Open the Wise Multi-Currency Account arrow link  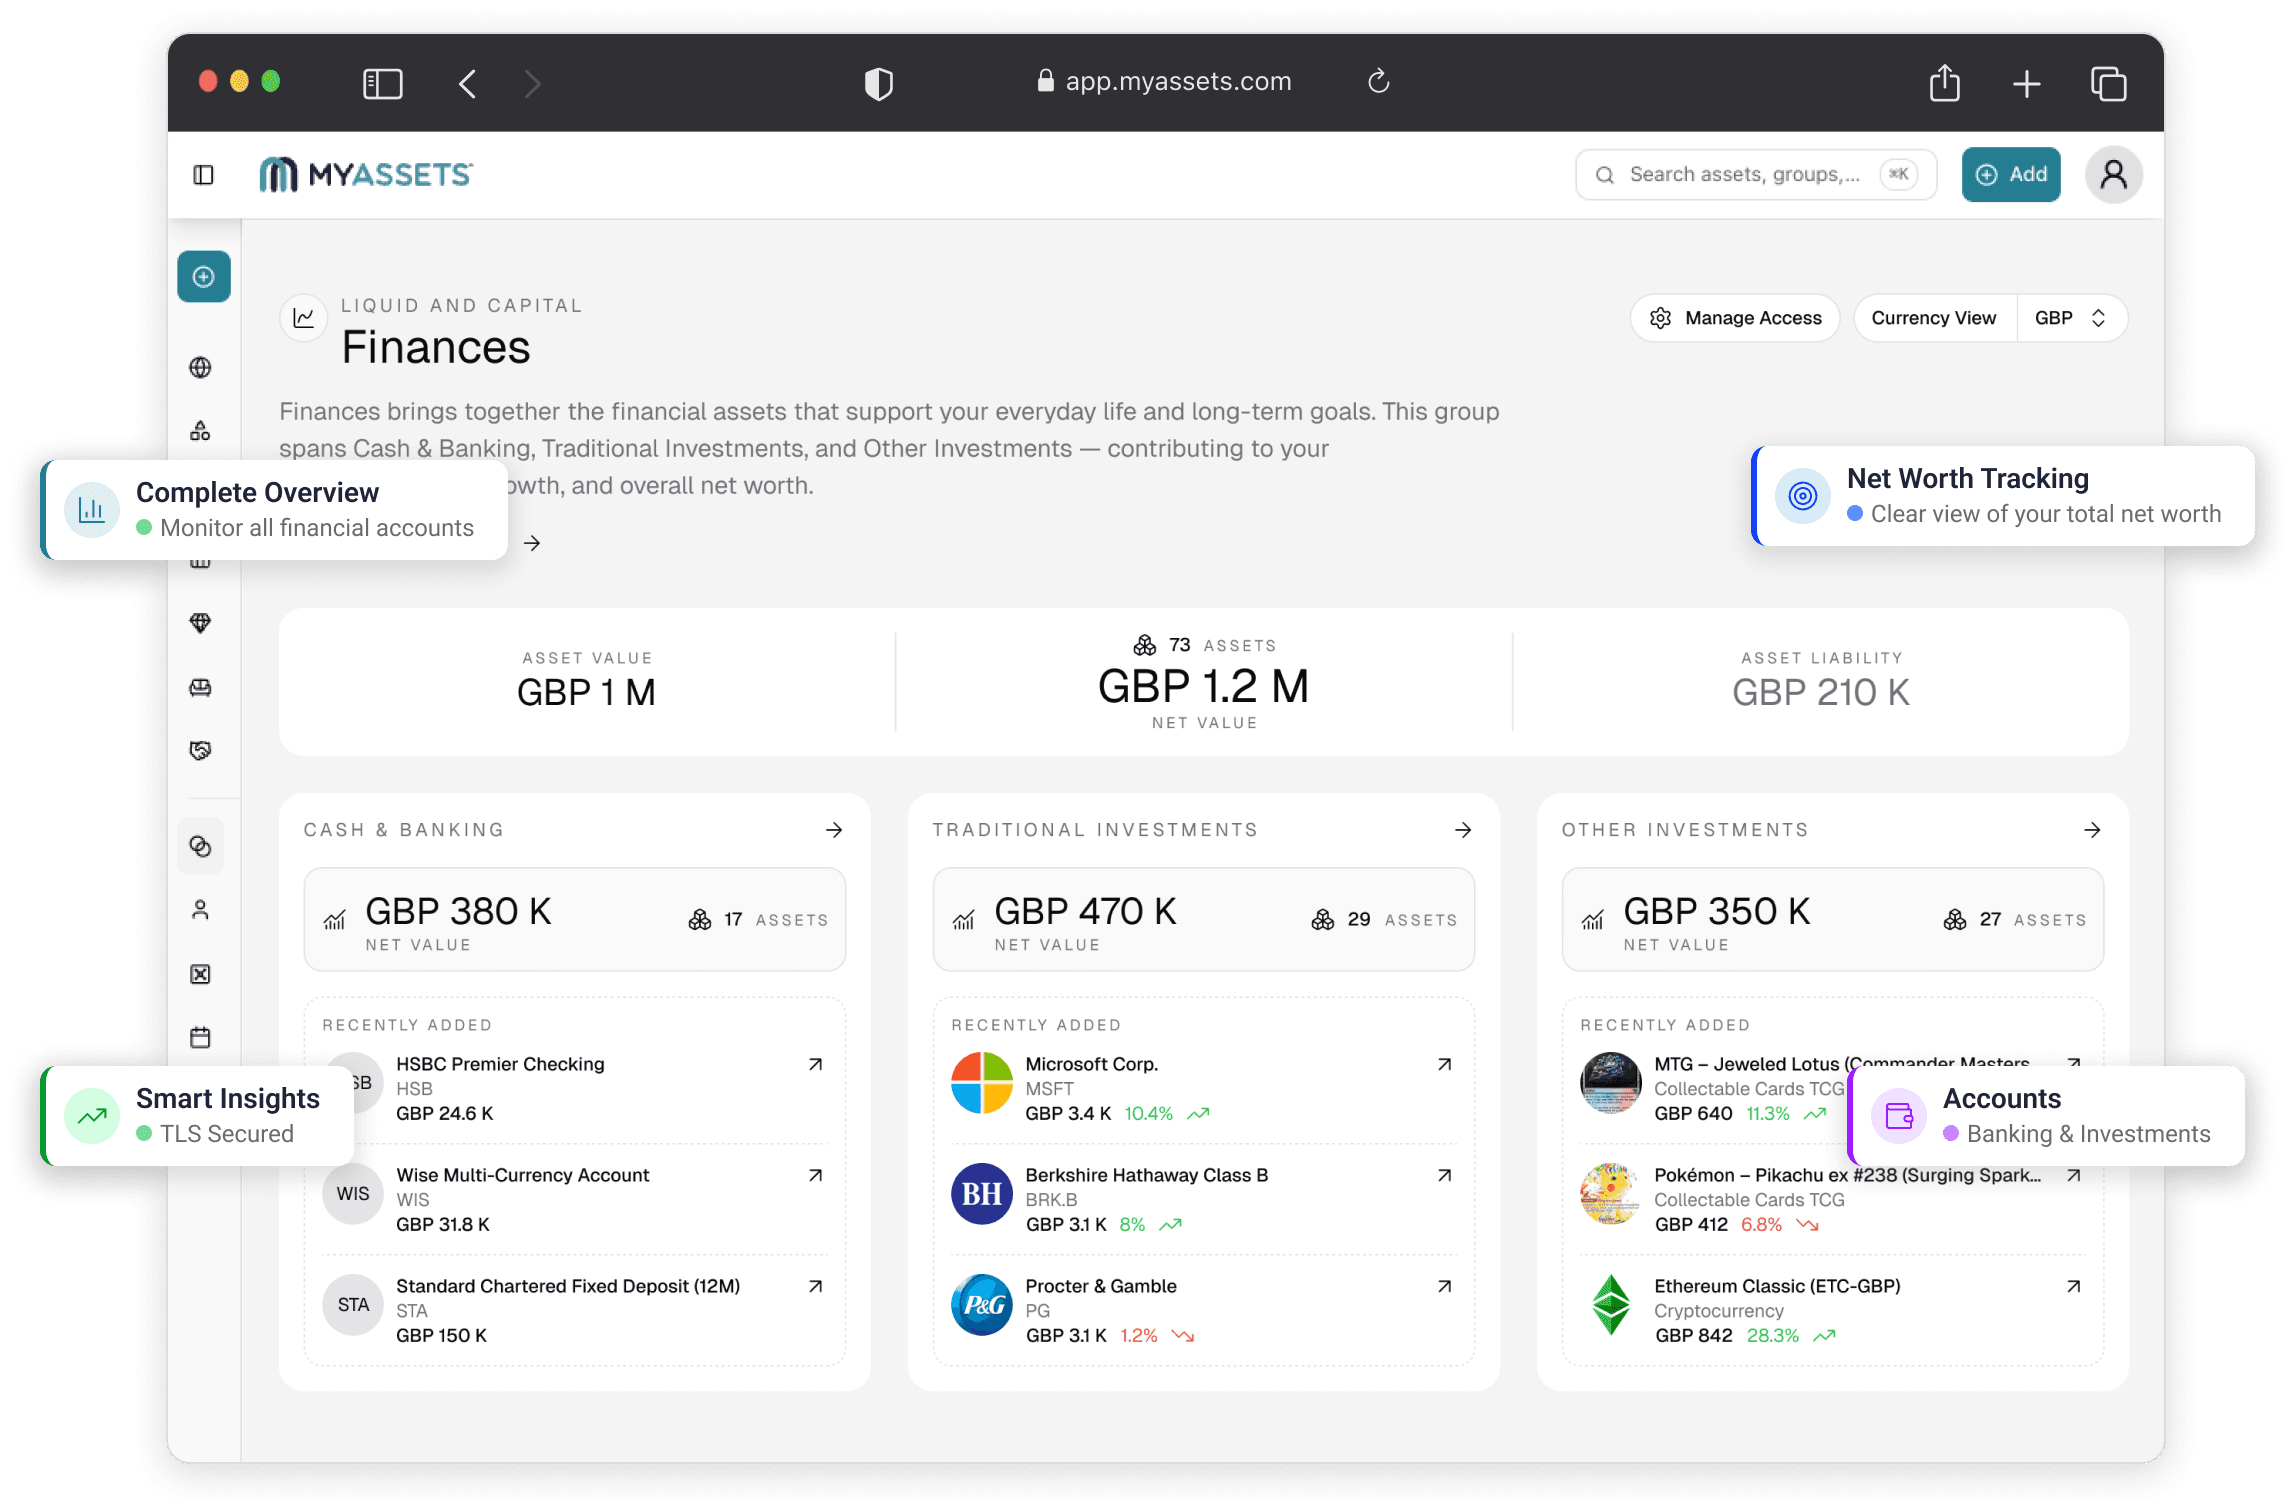pyautogui.click(x=816, y=1175)
